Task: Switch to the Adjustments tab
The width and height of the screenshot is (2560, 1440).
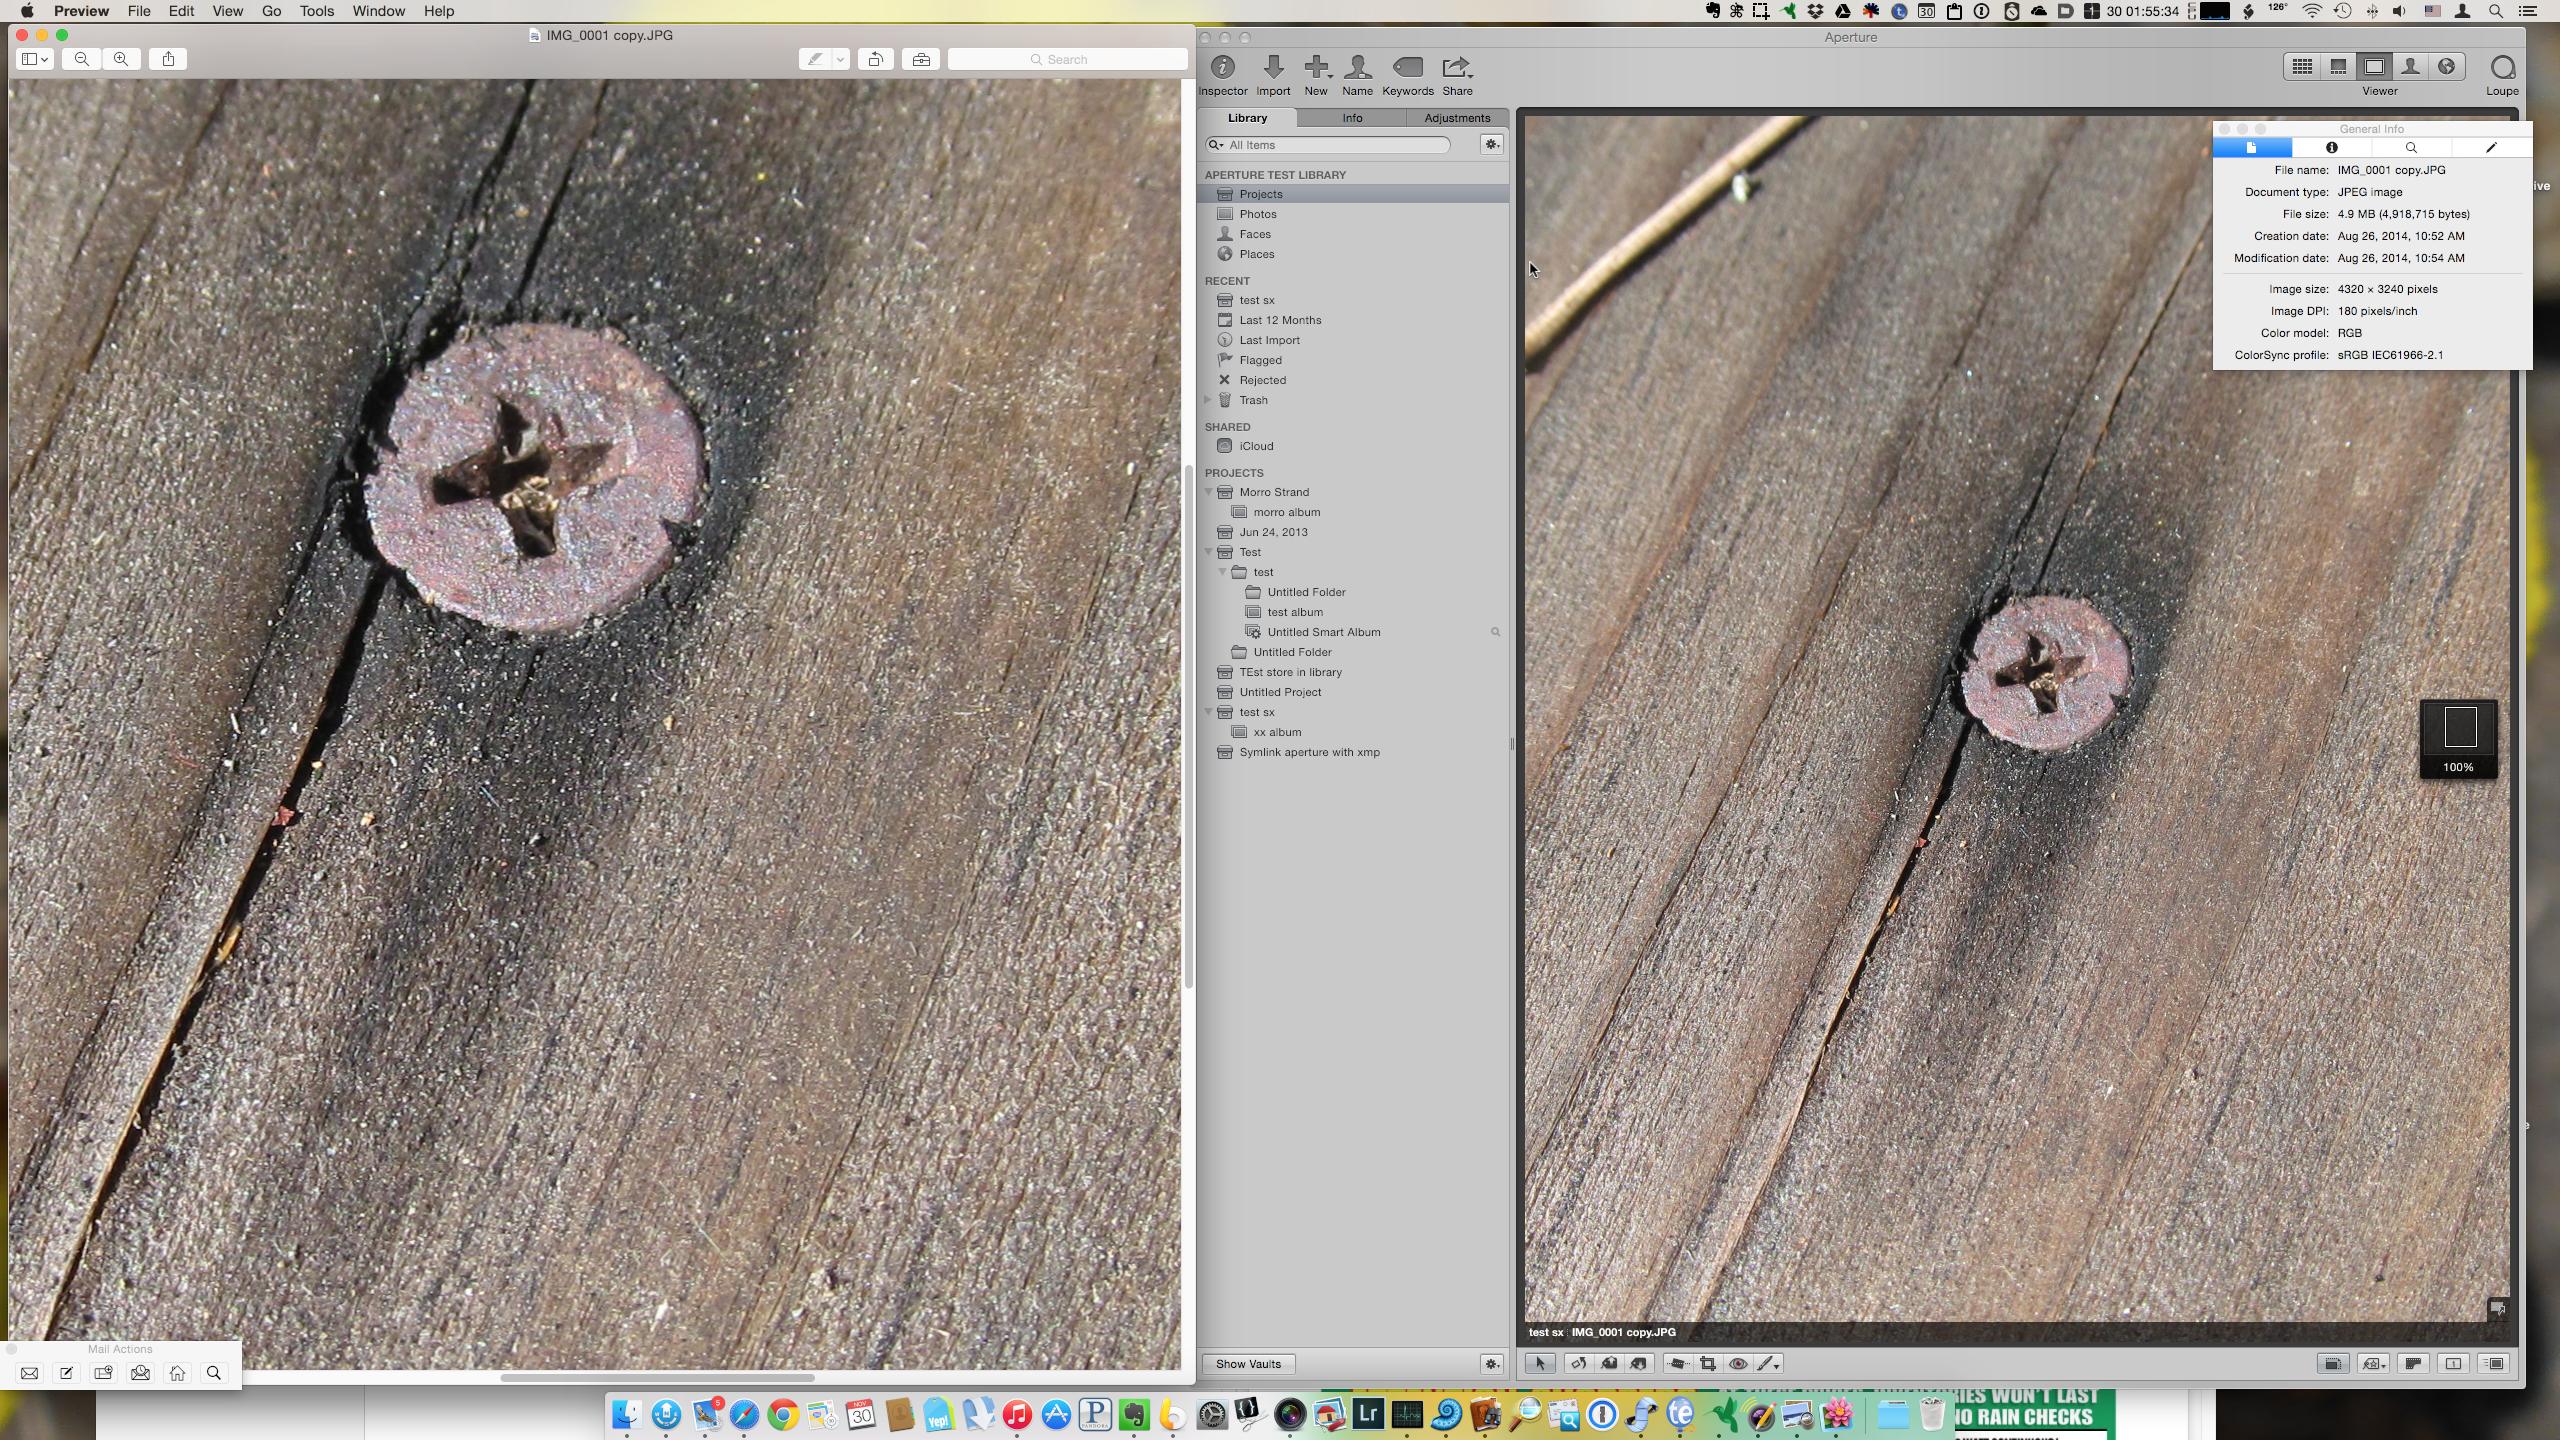Action: tap(1456, 118)
